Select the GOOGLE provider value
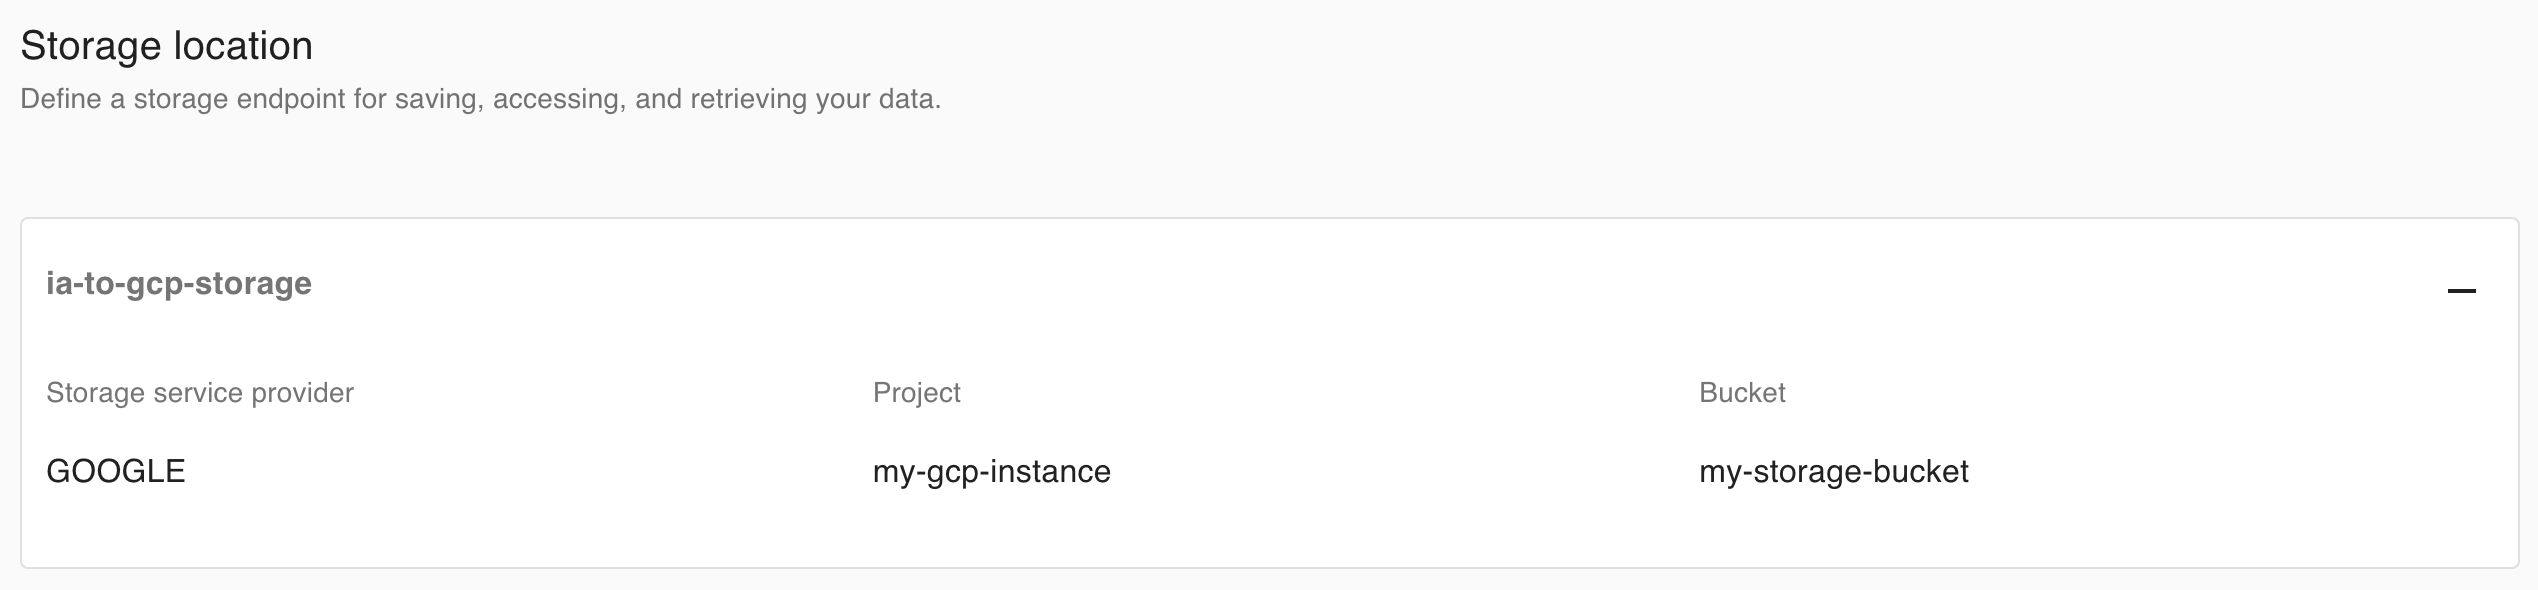The height and width of the screenshot is (590, 2538). [116, 471]
